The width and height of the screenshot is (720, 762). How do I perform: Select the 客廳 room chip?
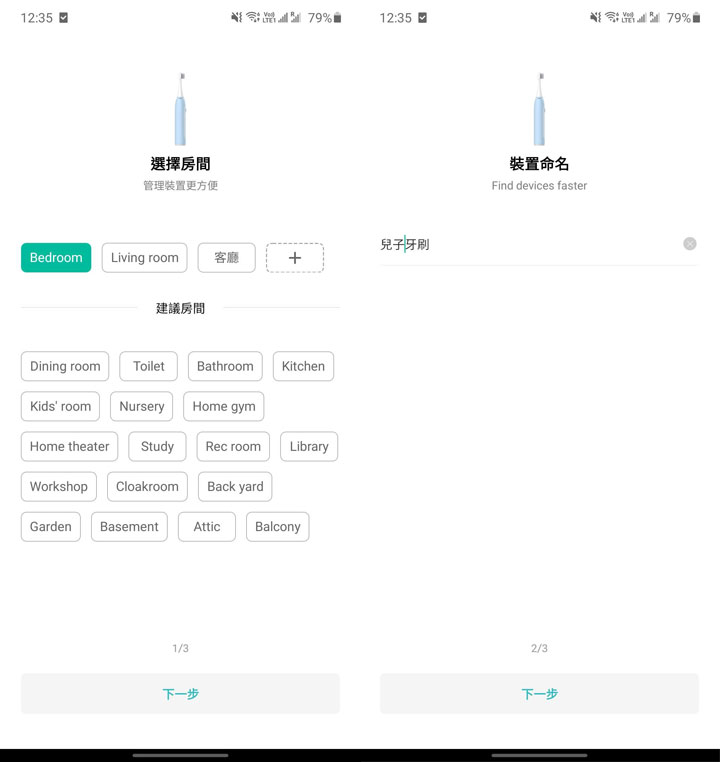coord(226,258)
